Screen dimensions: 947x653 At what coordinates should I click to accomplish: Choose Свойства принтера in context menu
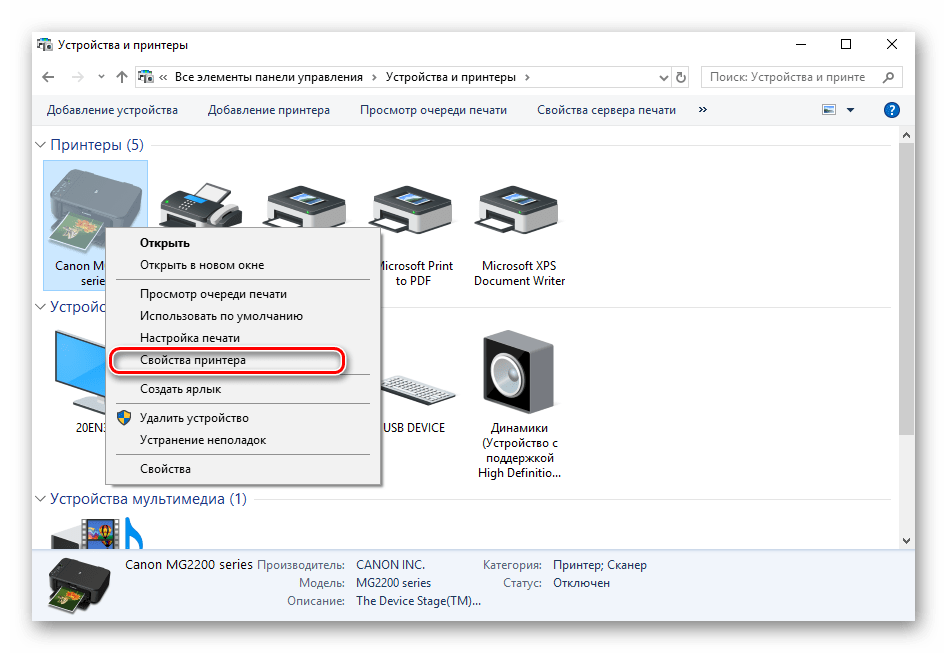tap(193, 360)
